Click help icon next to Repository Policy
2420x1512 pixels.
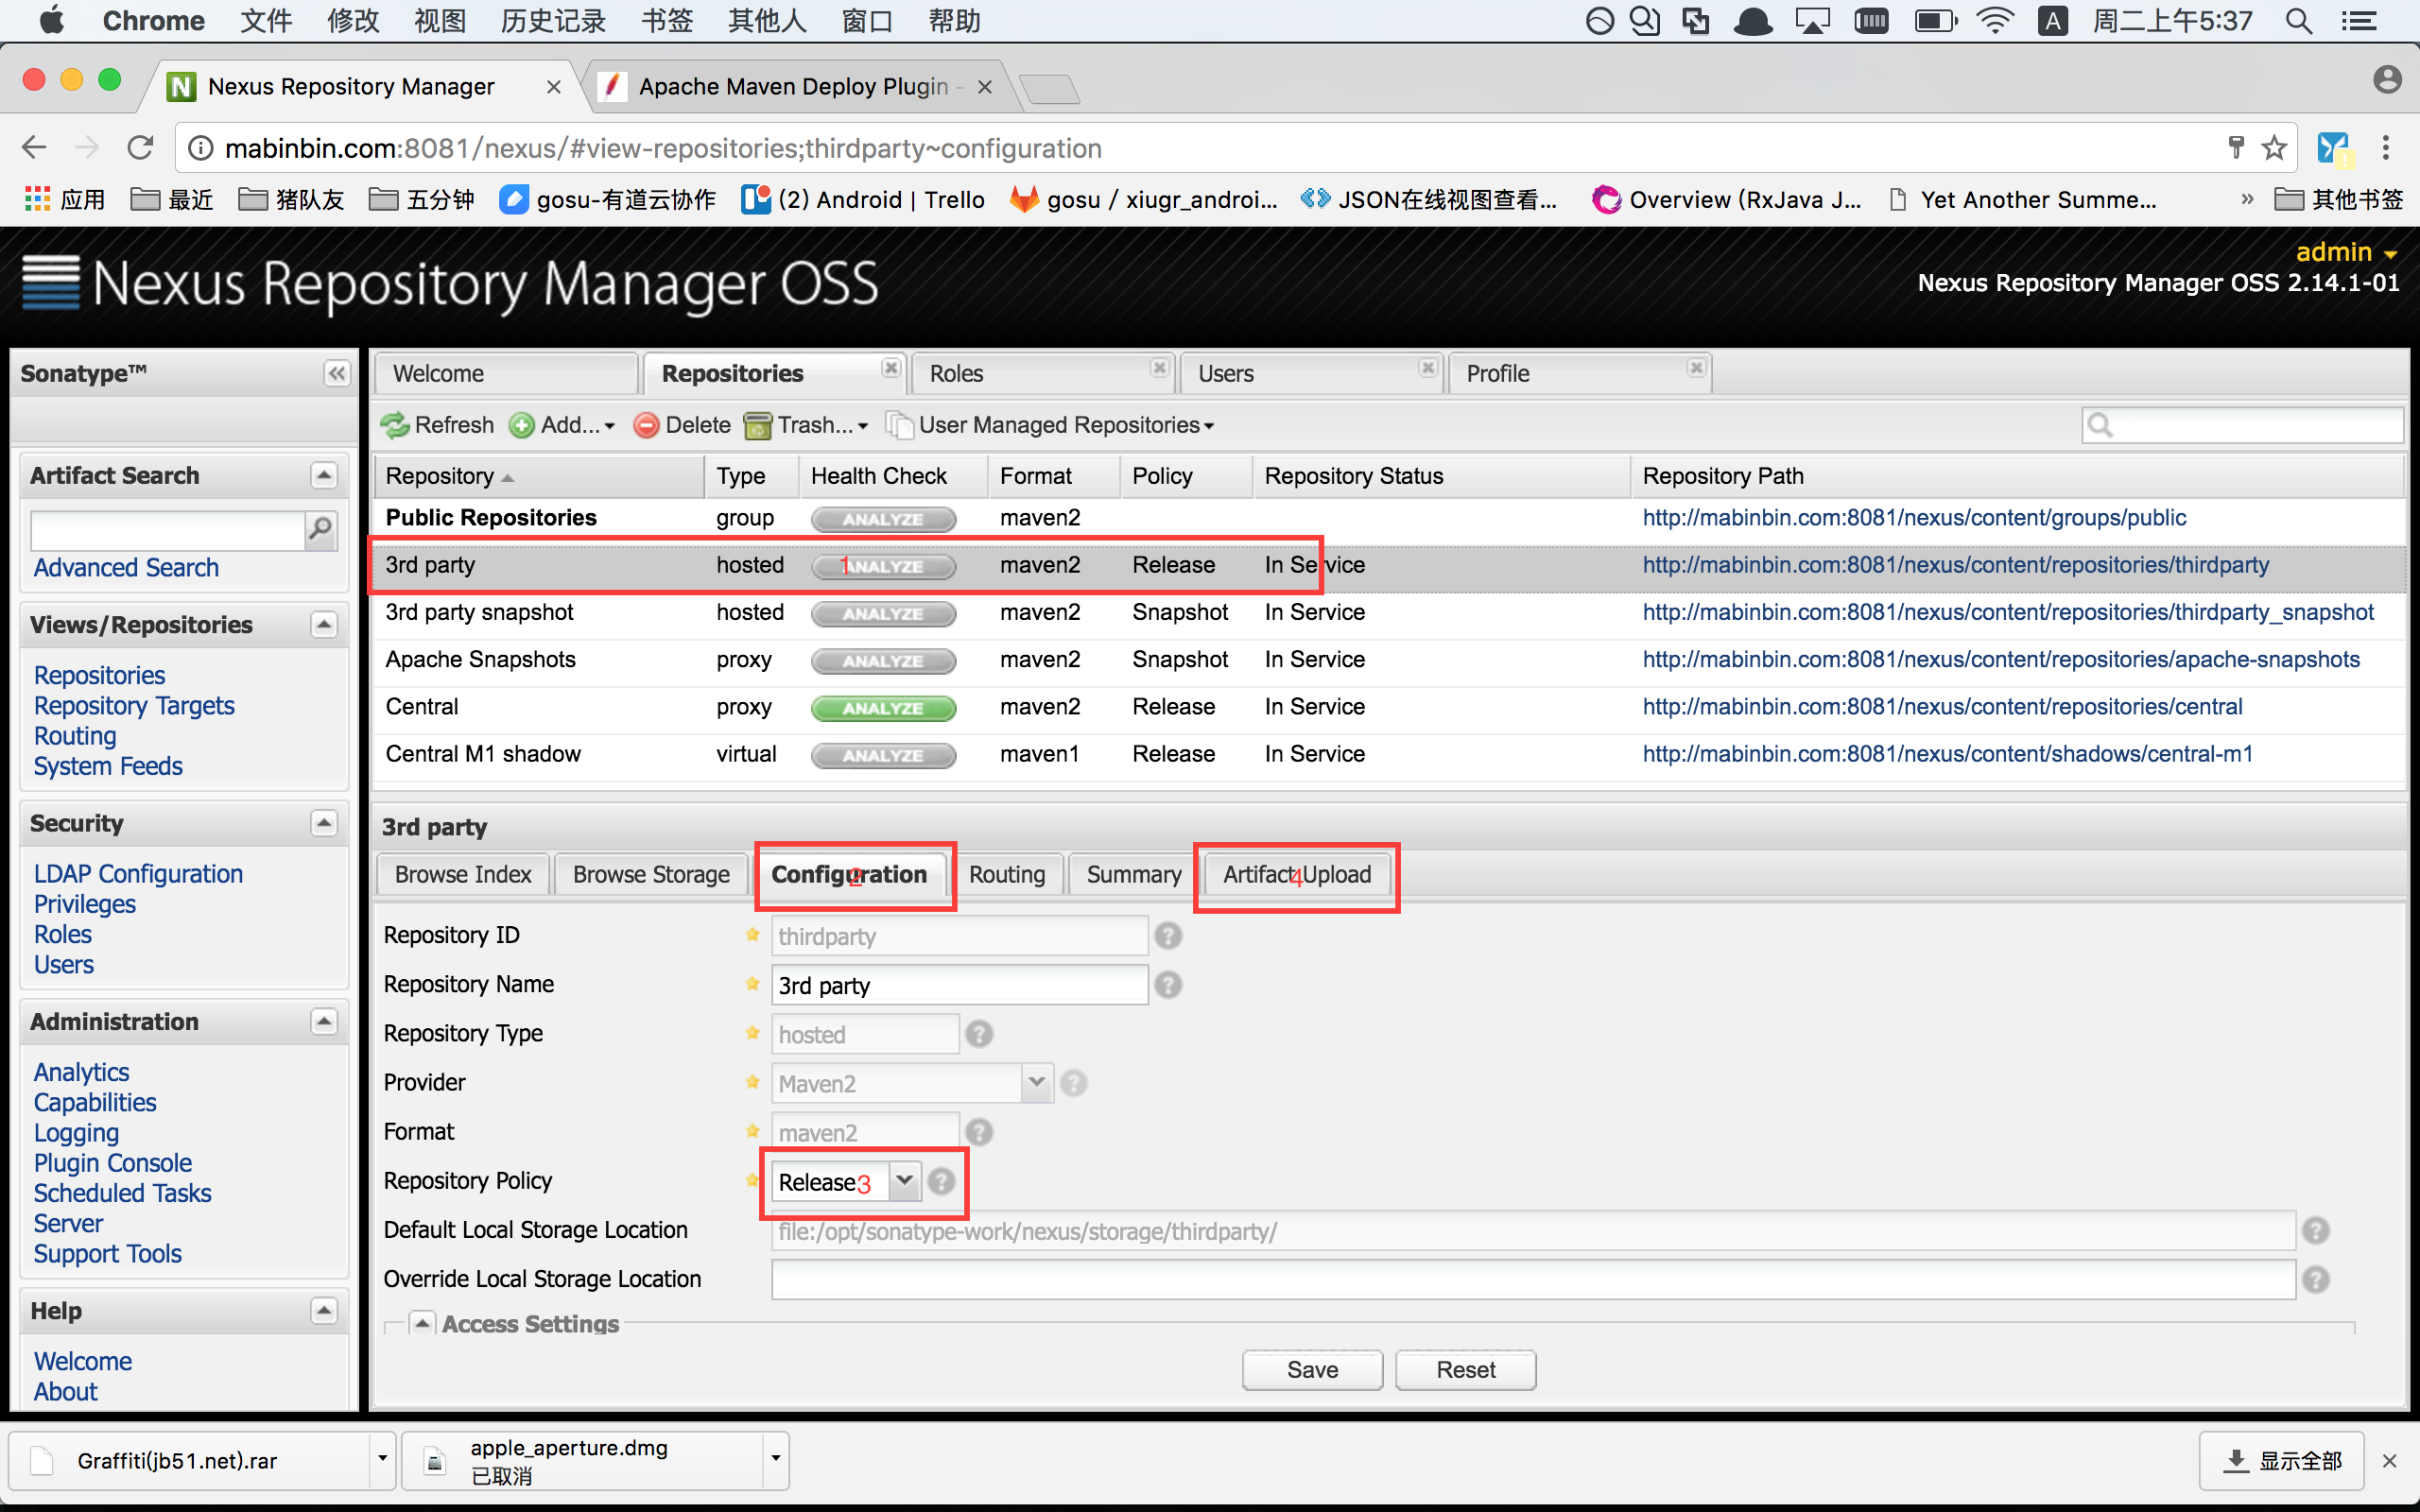(x=941, y=1181)
